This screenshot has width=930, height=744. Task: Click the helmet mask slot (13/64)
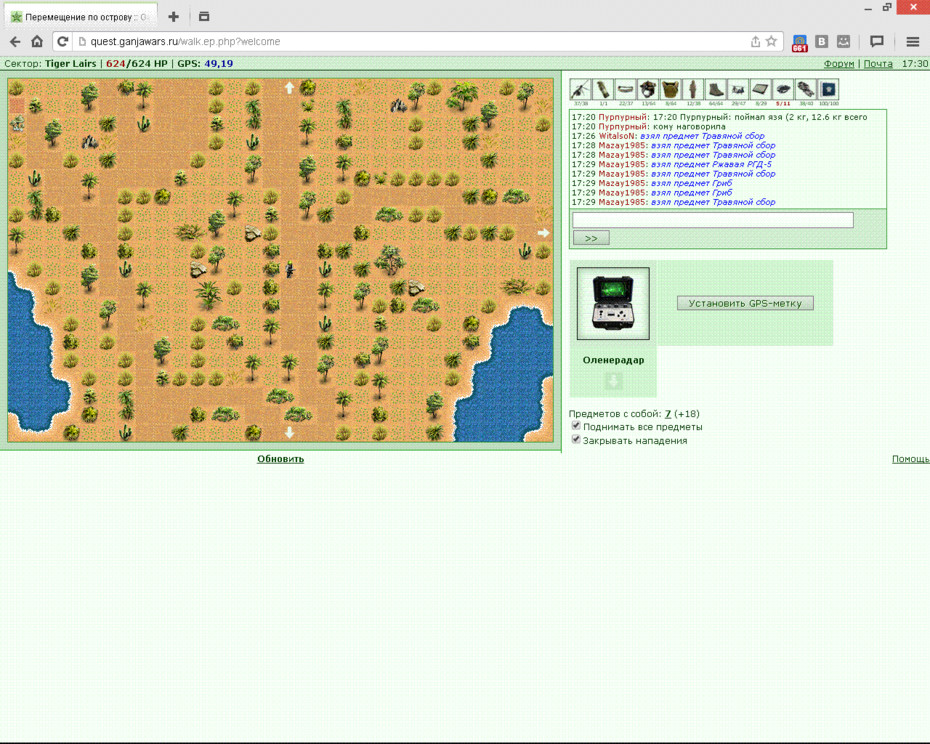(x=648, y=90)
